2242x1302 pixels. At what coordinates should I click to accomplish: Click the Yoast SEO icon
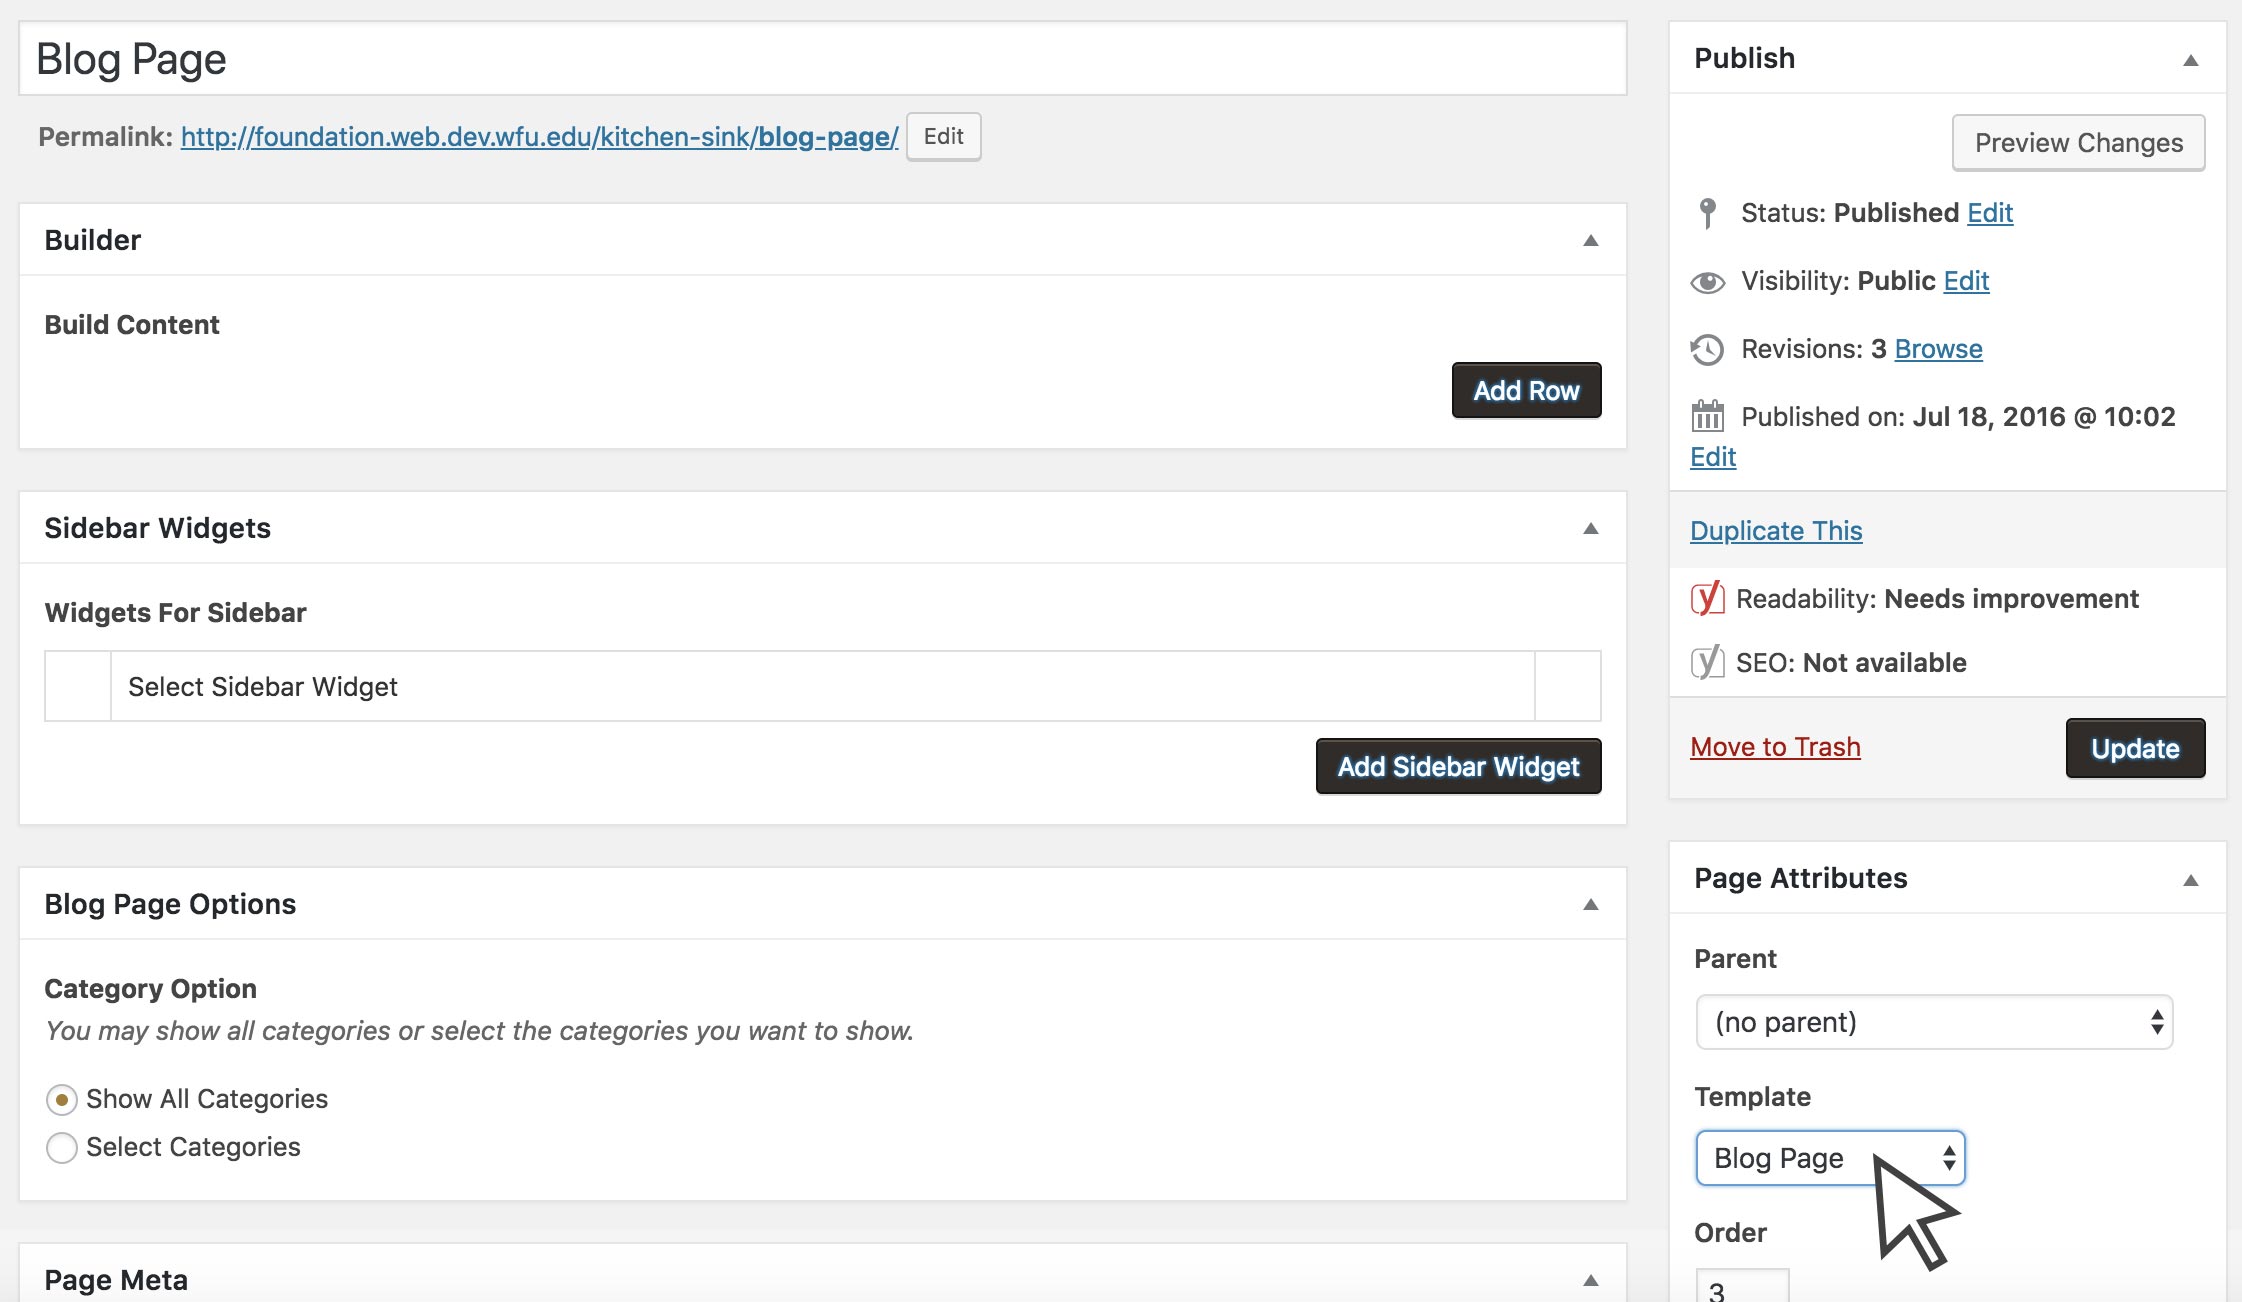click(1707, 662)
